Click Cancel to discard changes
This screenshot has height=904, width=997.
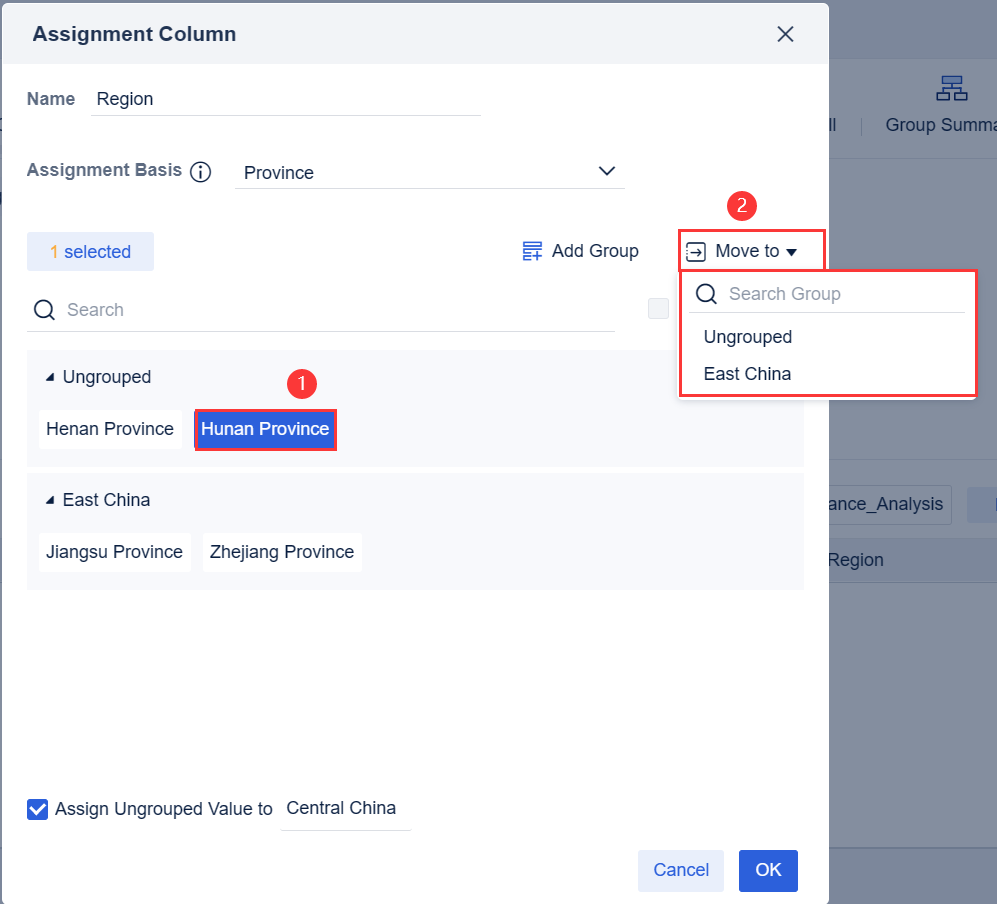coord(681,870)
